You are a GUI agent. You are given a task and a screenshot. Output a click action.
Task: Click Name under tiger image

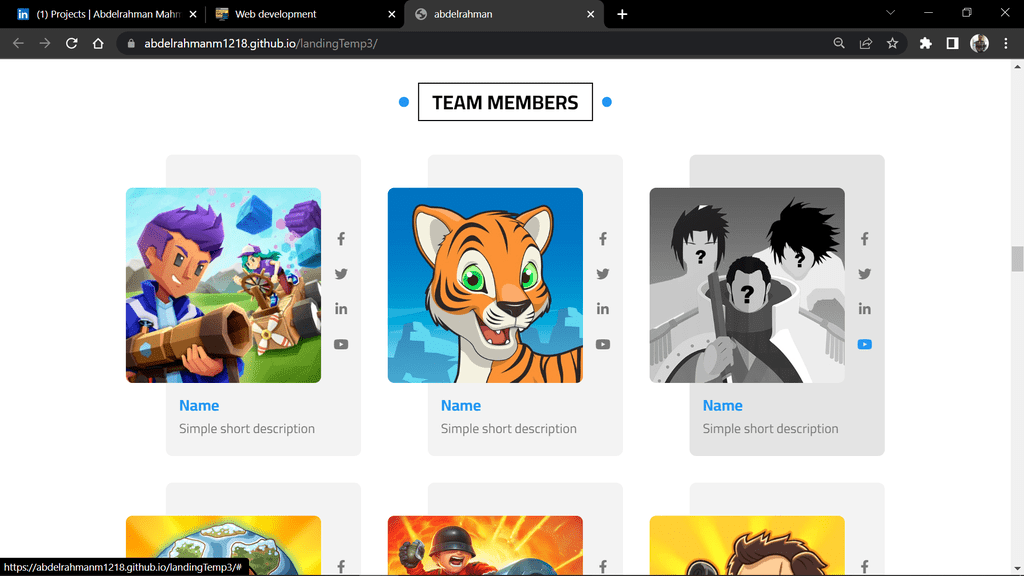461,406
